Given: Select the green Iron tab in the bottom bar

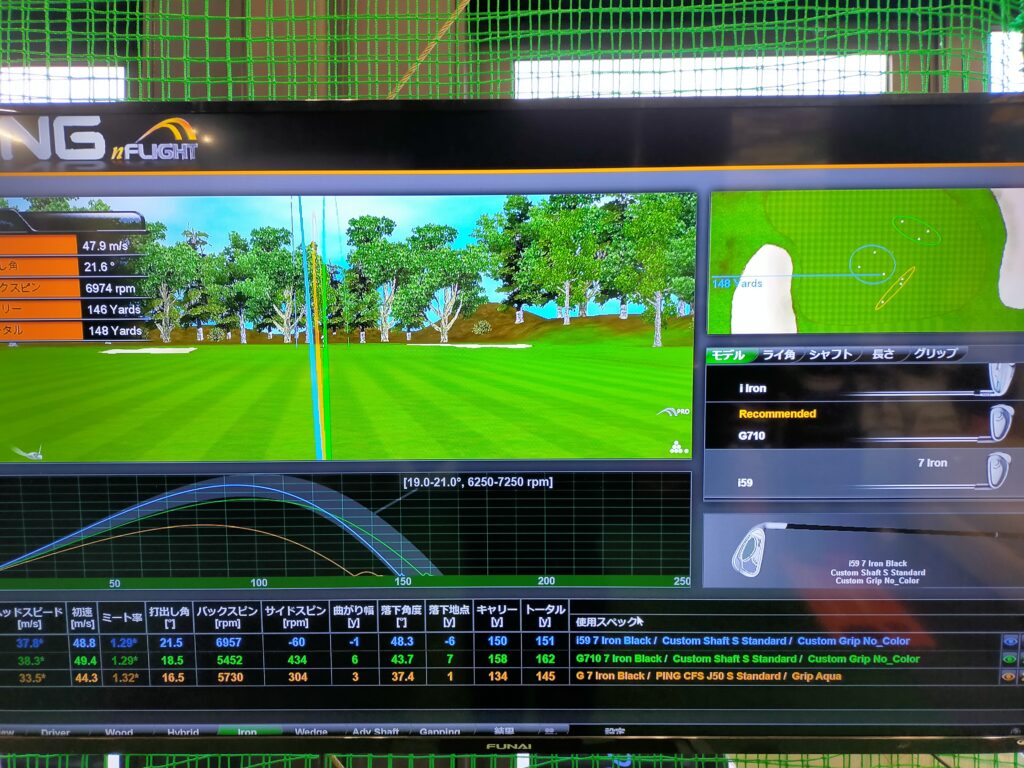Looking at the screenshot, I should tap(248, 731).
